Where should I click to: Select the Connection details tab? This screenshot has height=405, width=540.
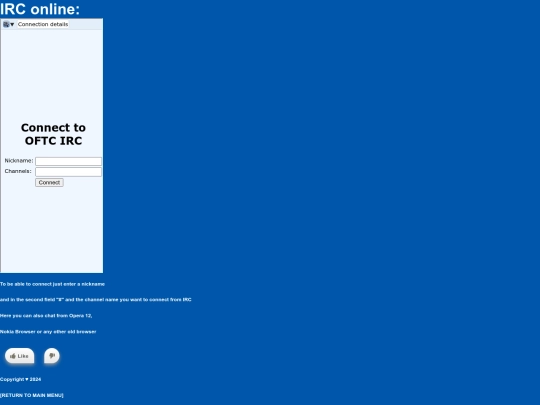click(x=43, y=24)
